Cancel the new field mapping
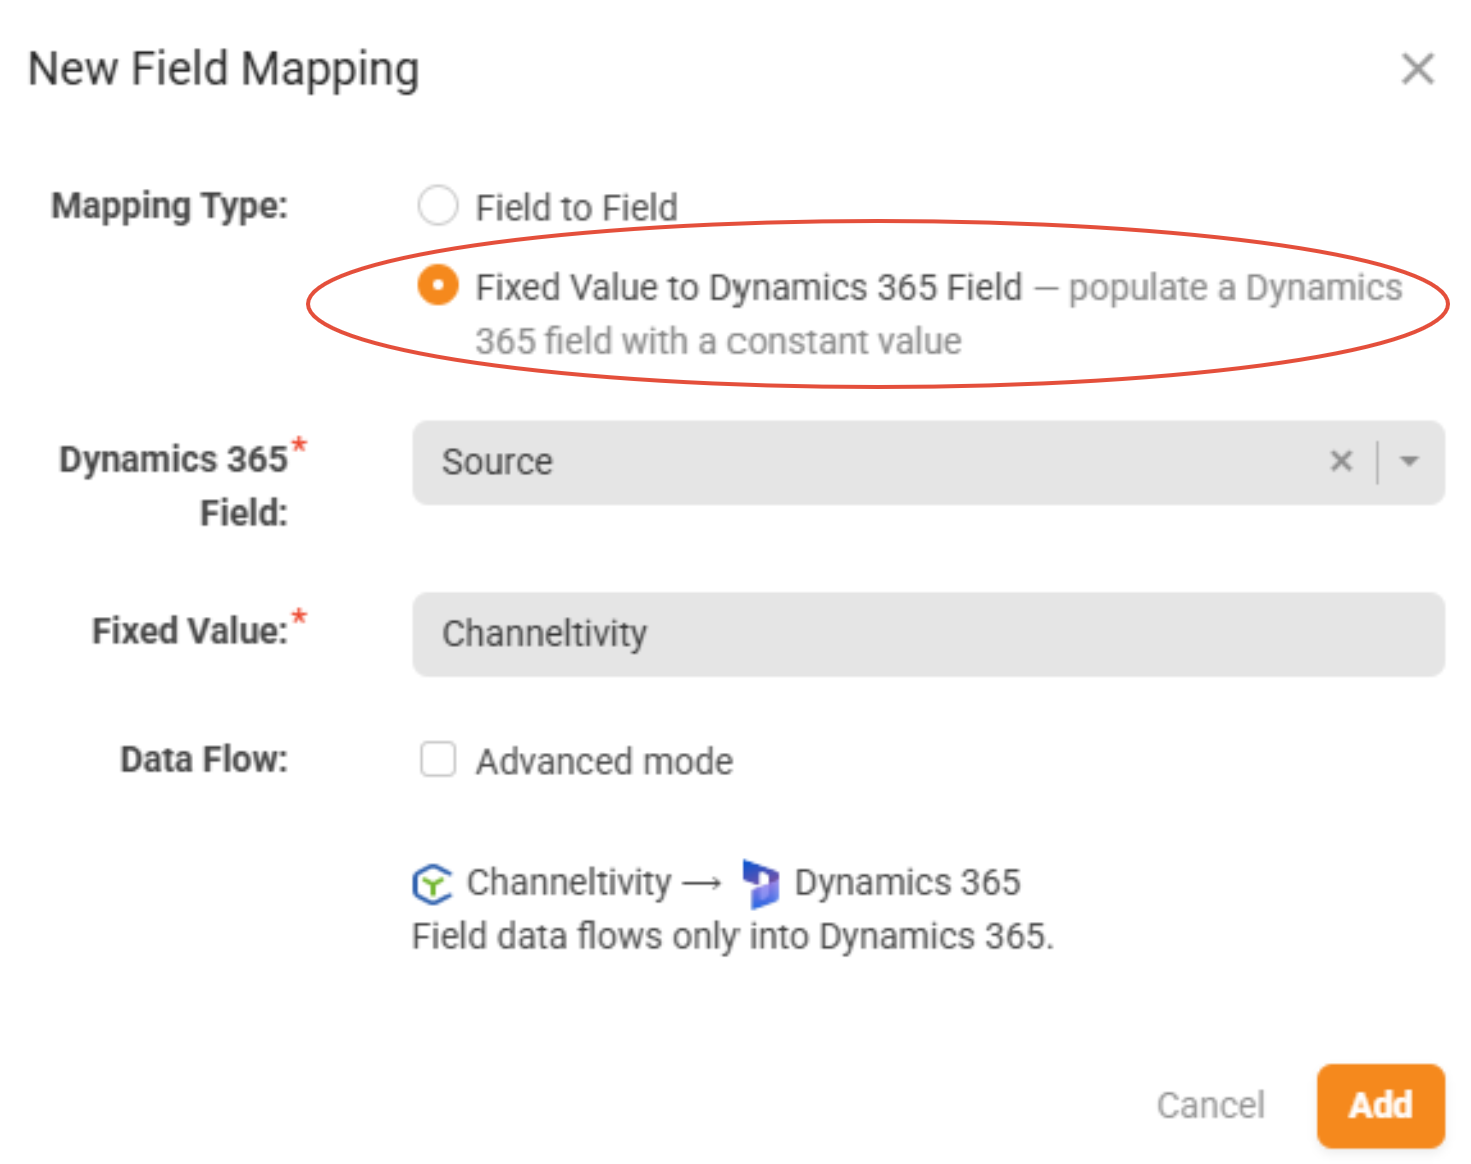Viewport: 1471px width, 1164px height. (x=1210, y=1105)
